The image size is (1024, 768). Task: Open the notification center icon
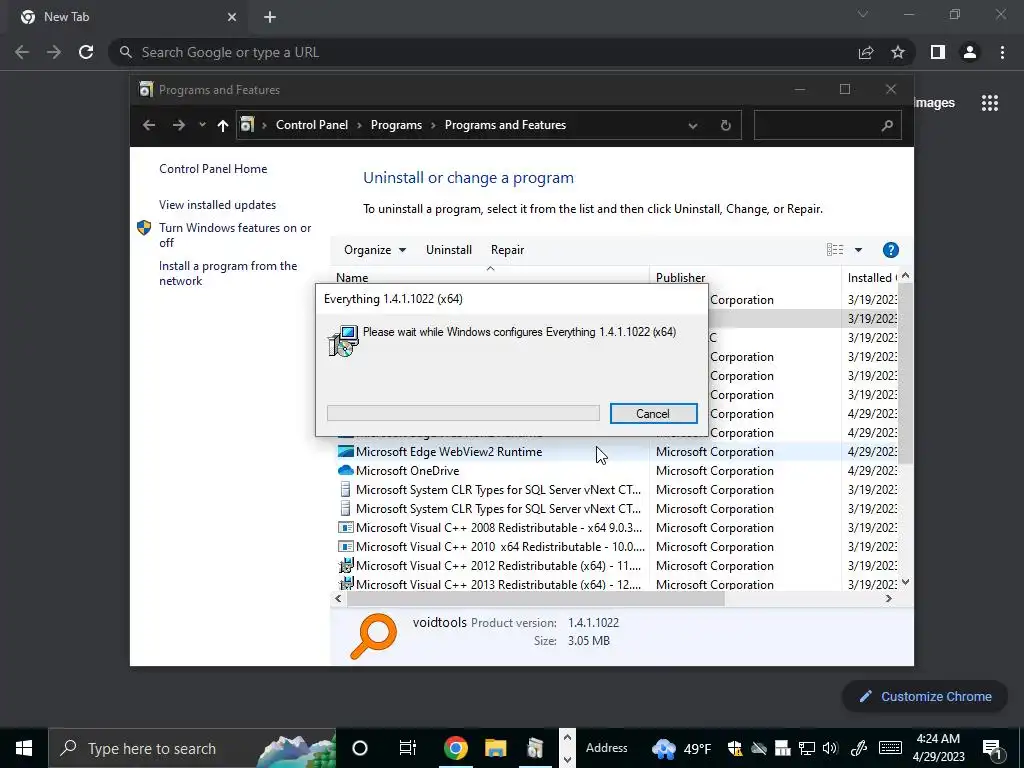(993, 748)
